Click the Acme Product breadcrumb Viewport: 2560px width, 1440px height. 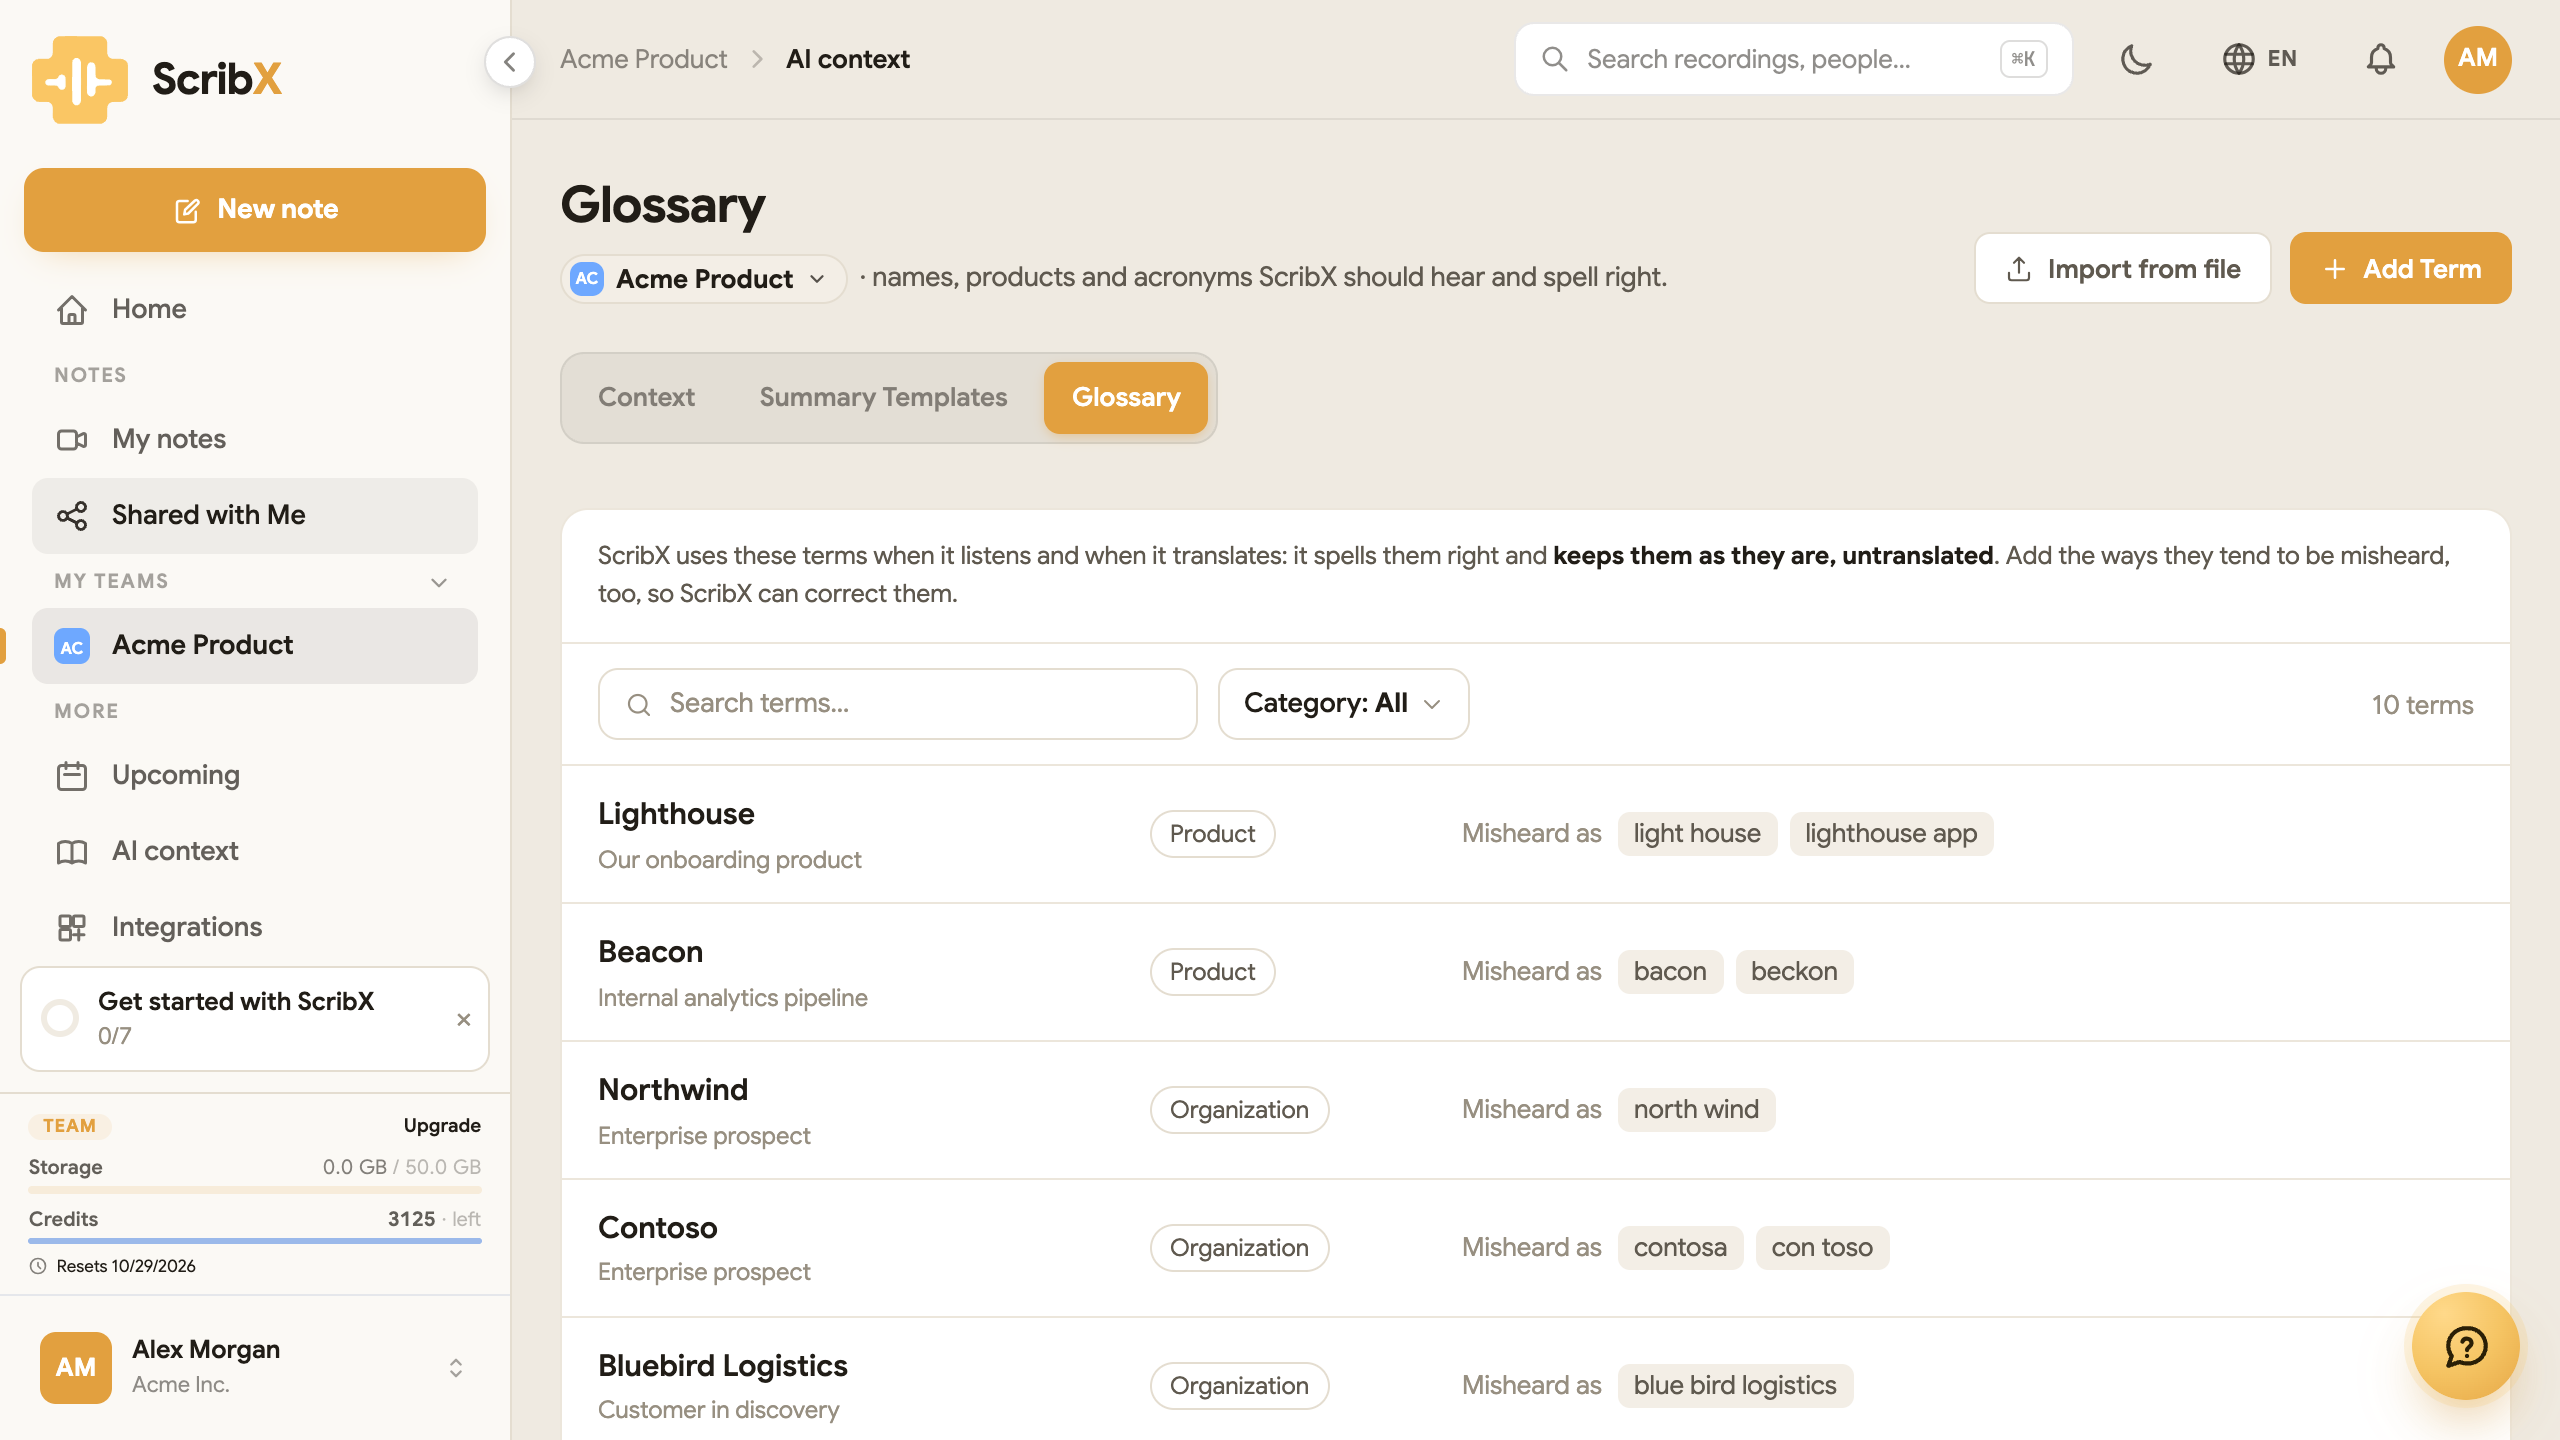pyautogui.click(x=643, y=59)
